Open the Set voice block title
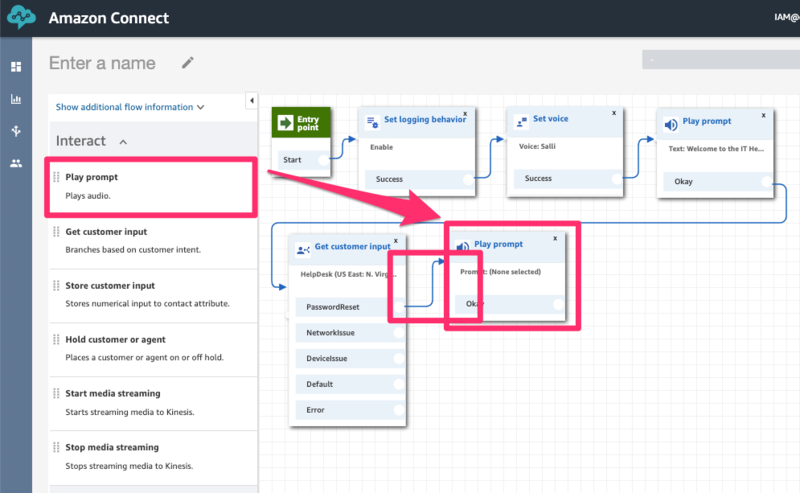Screen dimensions: 800x493 (551, 118)
